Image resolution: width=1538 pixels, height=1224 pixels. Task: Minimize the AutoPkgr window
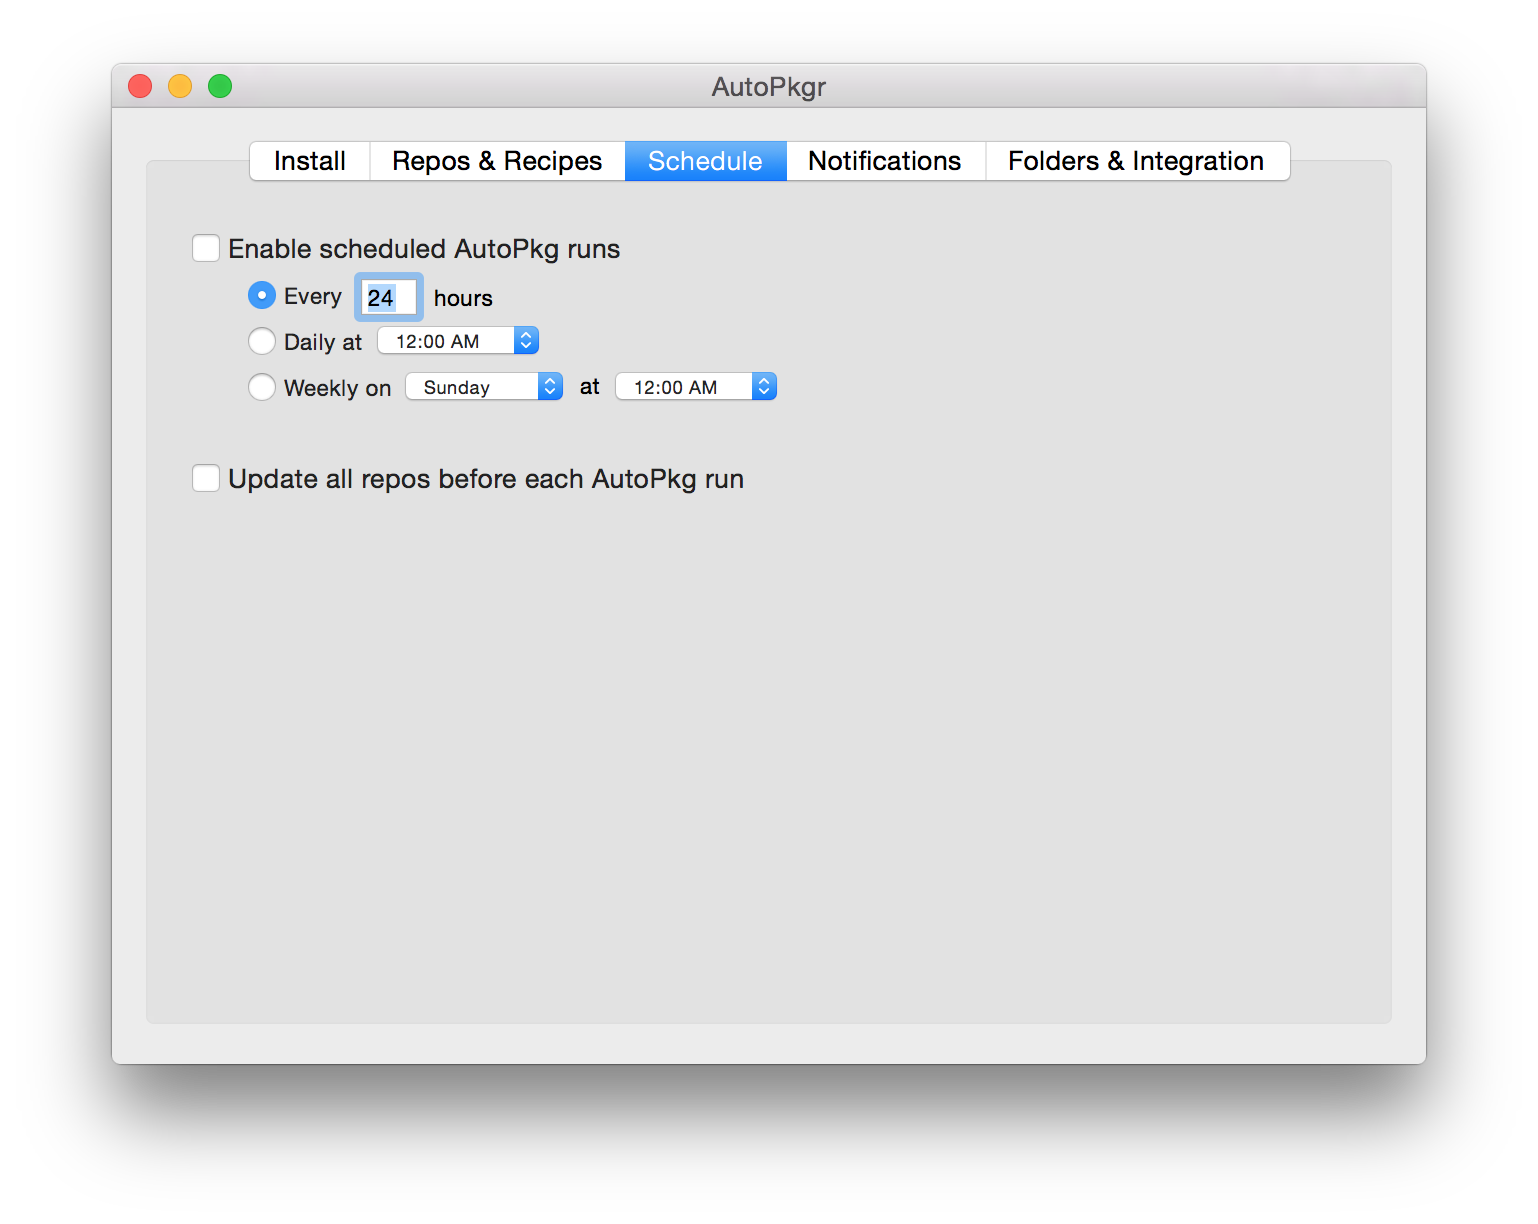180,86
